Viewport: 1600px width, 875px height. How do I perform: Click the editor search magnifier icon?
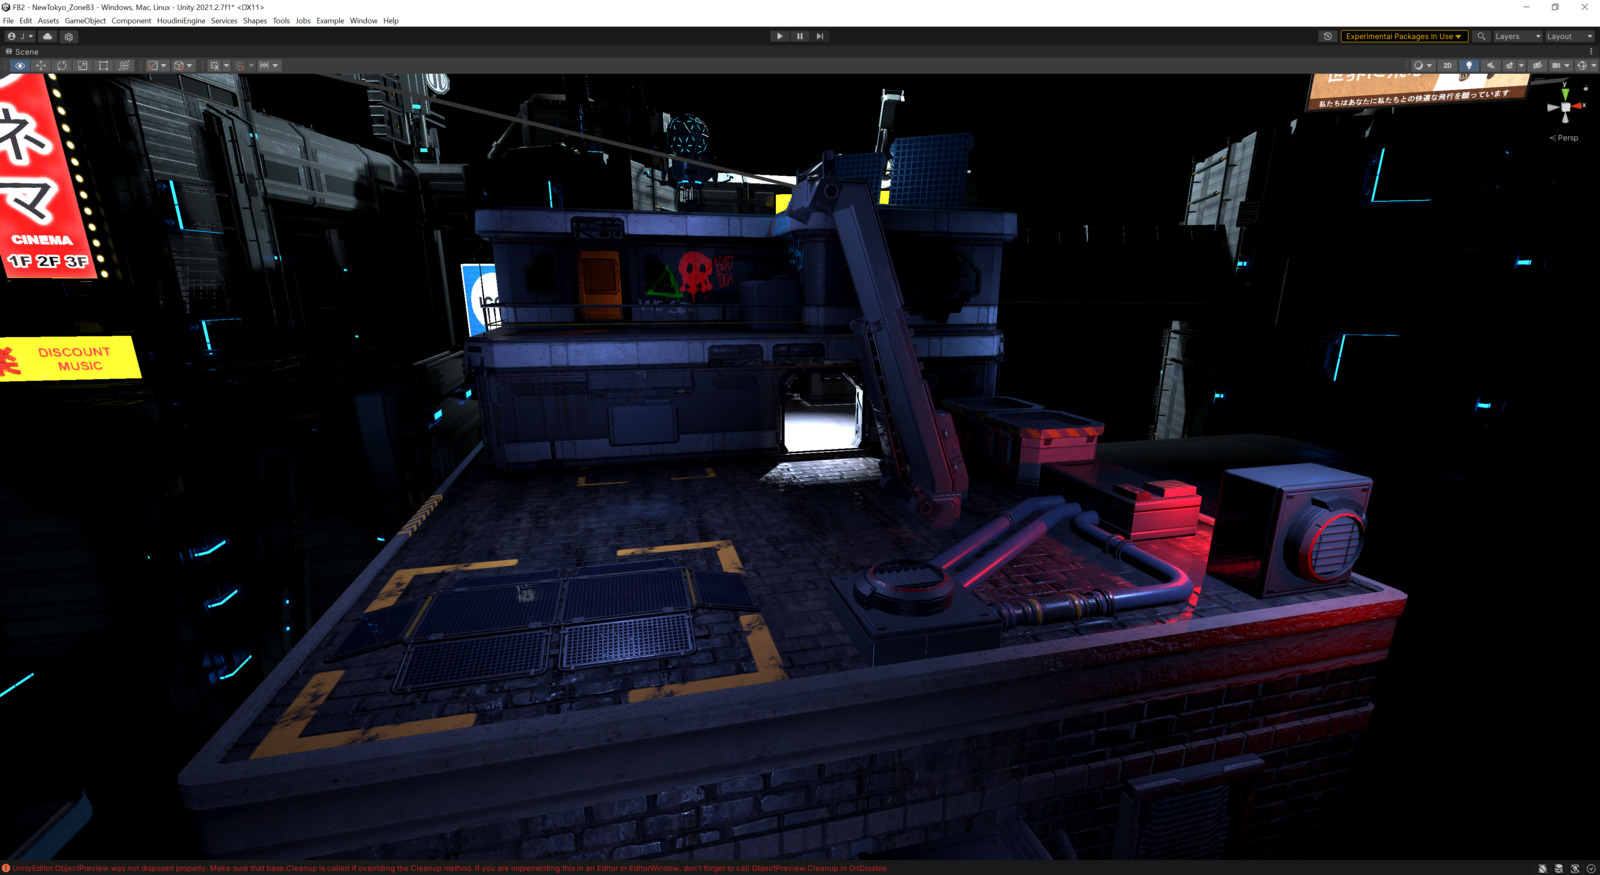coord(1481,36)
